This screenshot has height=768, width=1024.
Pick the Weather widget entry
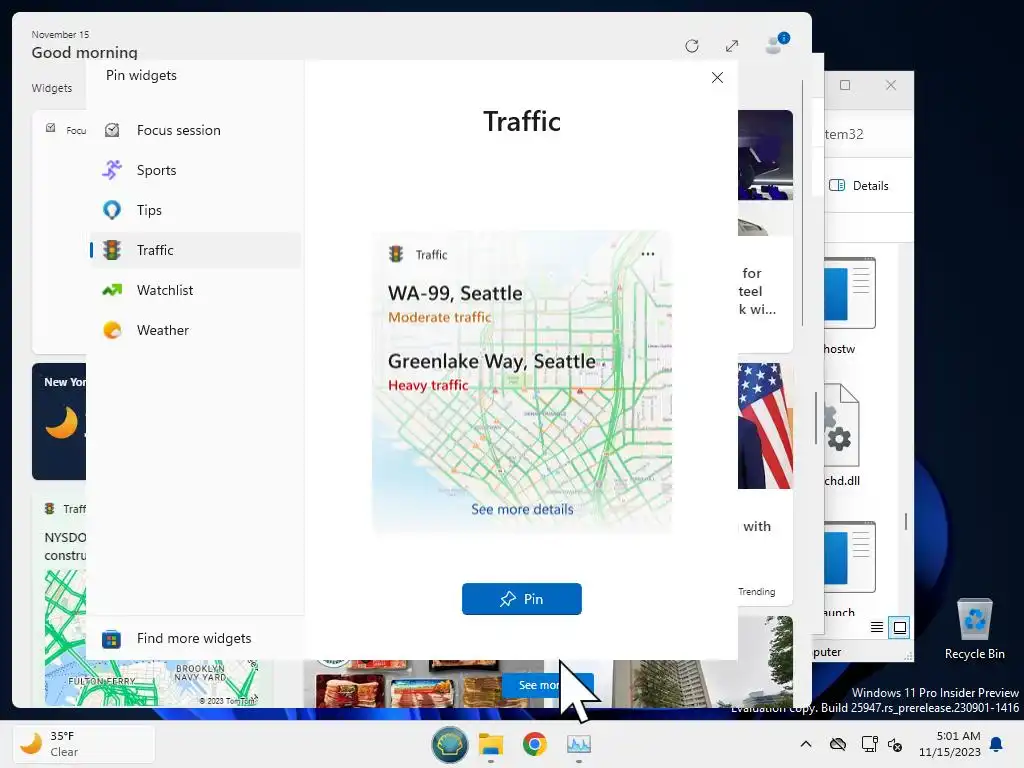click(x=195, y=330)
